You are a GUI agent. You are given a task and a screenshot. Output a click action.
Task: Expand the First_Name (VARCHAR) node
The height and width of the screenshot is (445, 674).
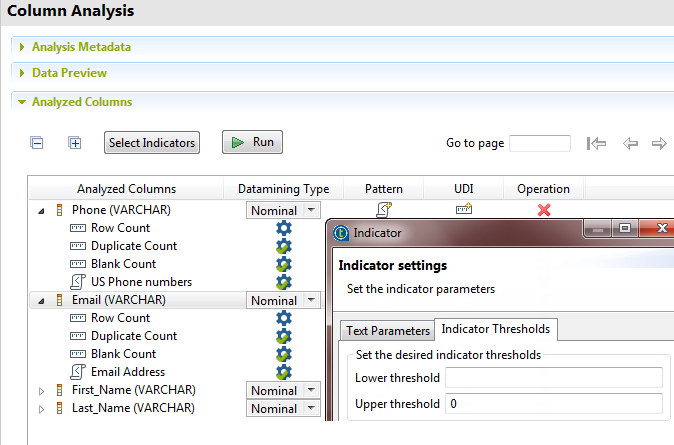click(41, 391)
